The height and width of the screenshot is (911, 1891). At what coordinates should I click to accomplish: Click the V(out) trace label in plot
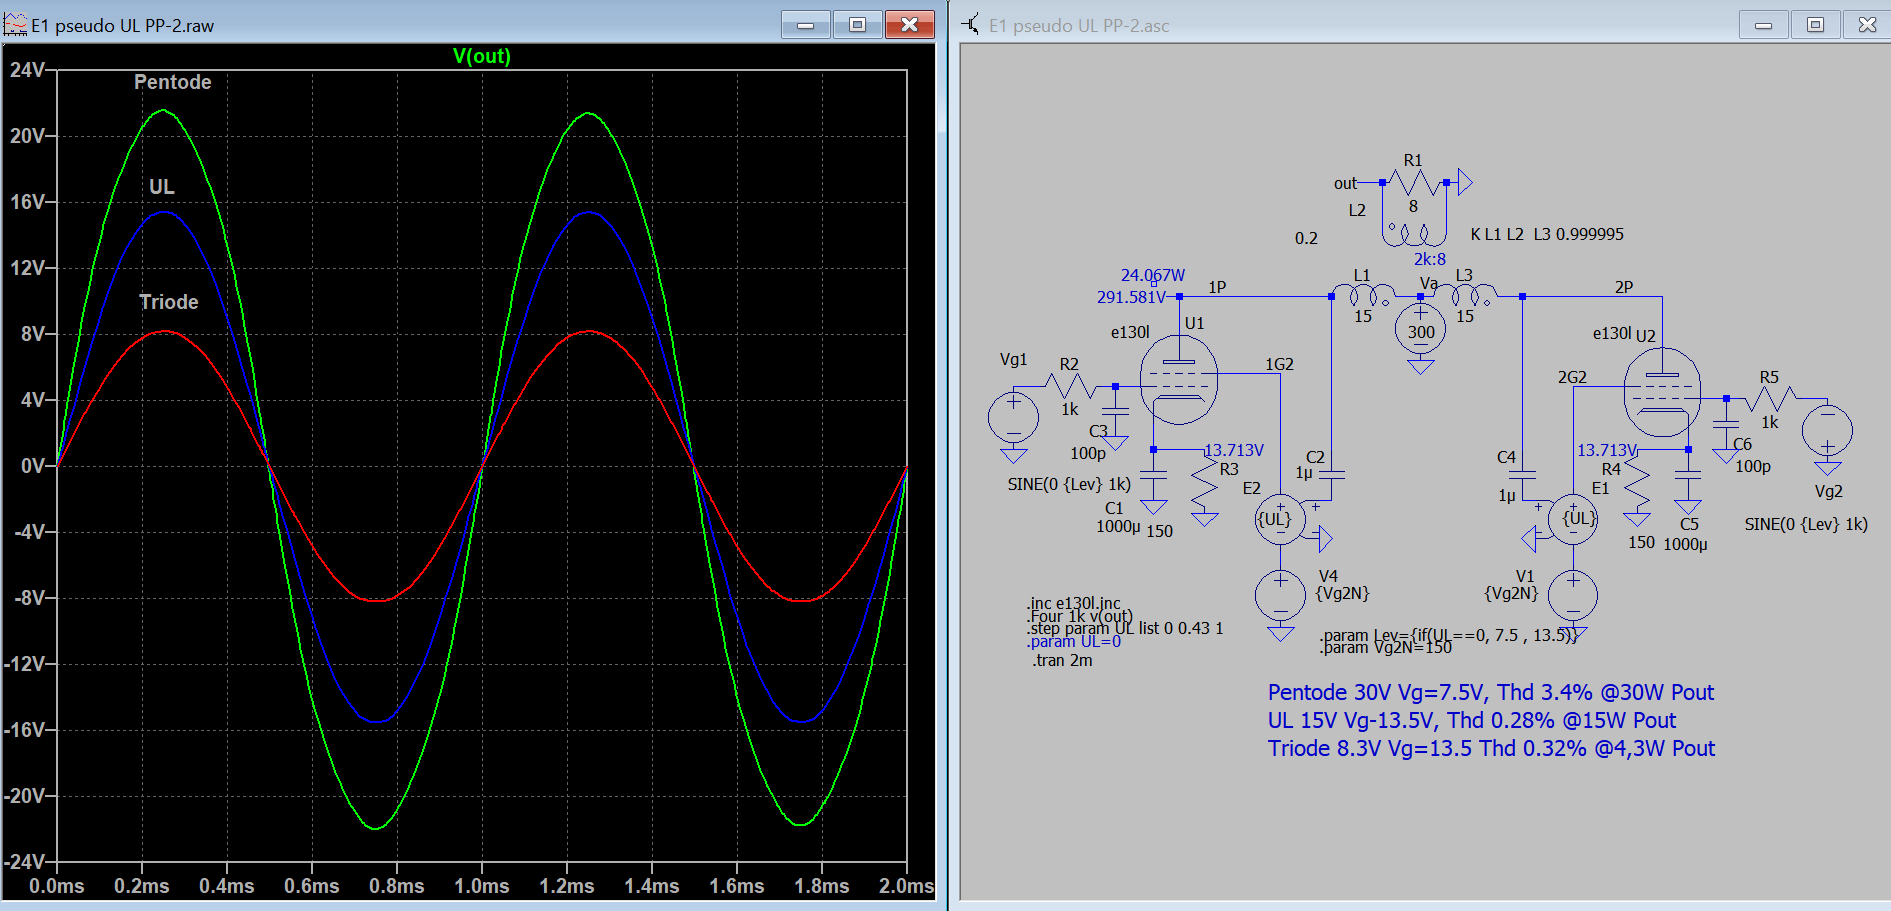pos(481,56)
